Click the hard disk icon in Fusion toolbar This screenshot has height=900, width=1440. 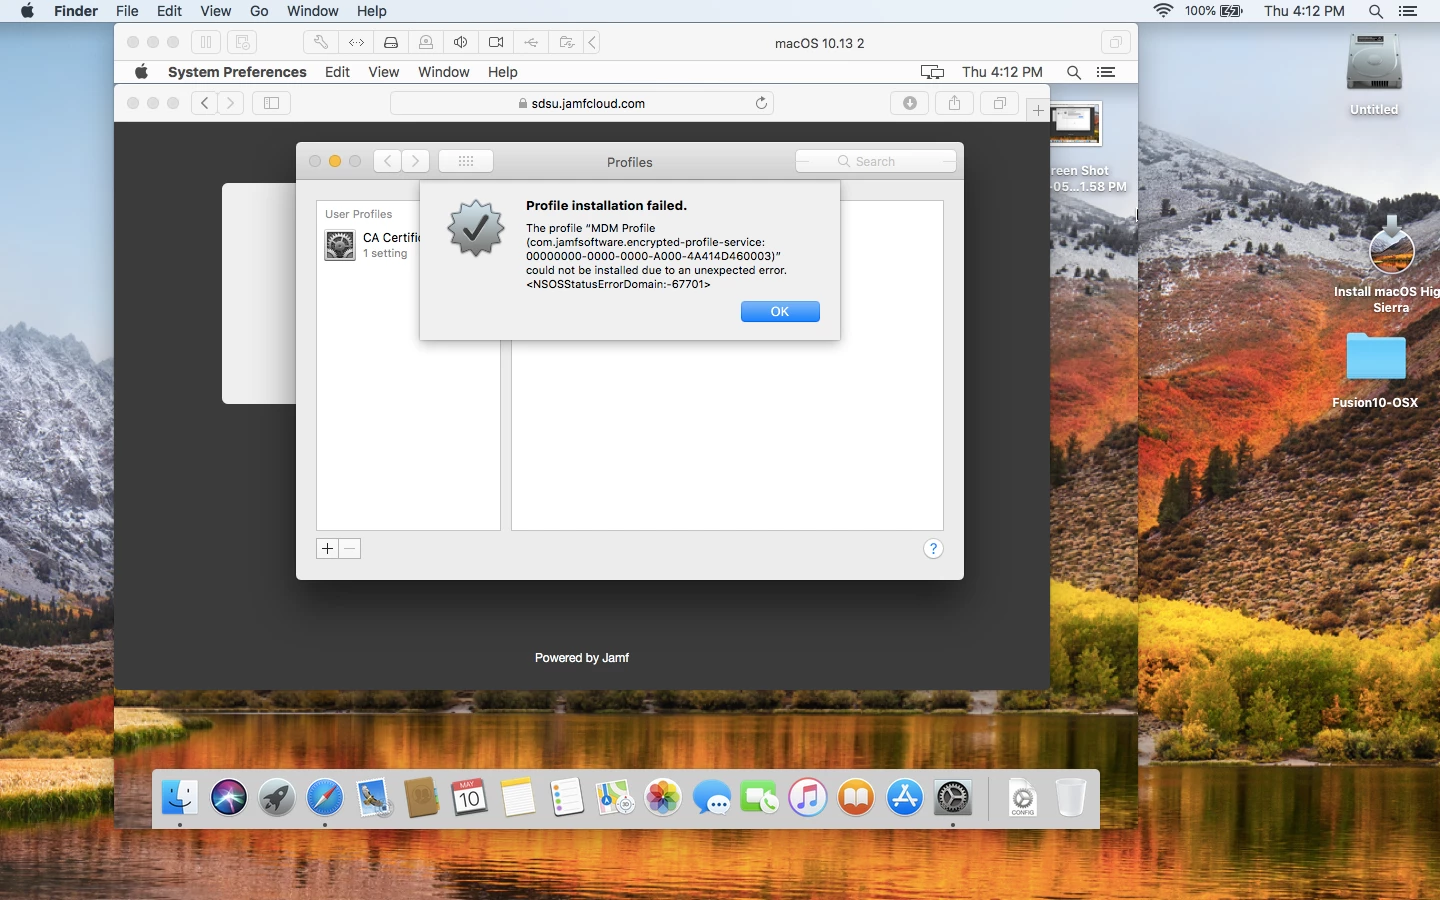[391, 42]
